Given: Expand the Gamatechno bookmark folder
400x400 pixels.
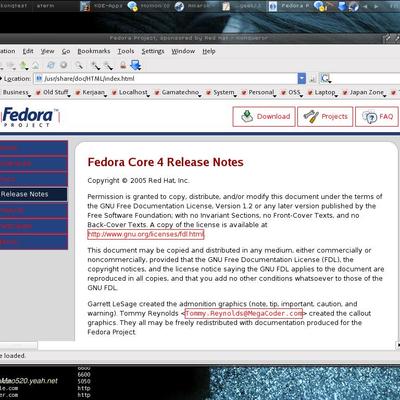Looking at the screenshot, I should click(x=177, y=92).
